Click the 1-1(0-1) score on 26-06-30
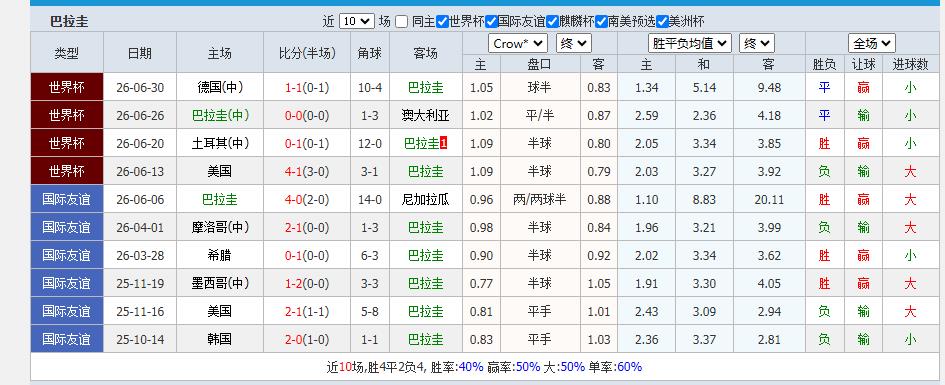945x385 pixels. coord(307,88)
